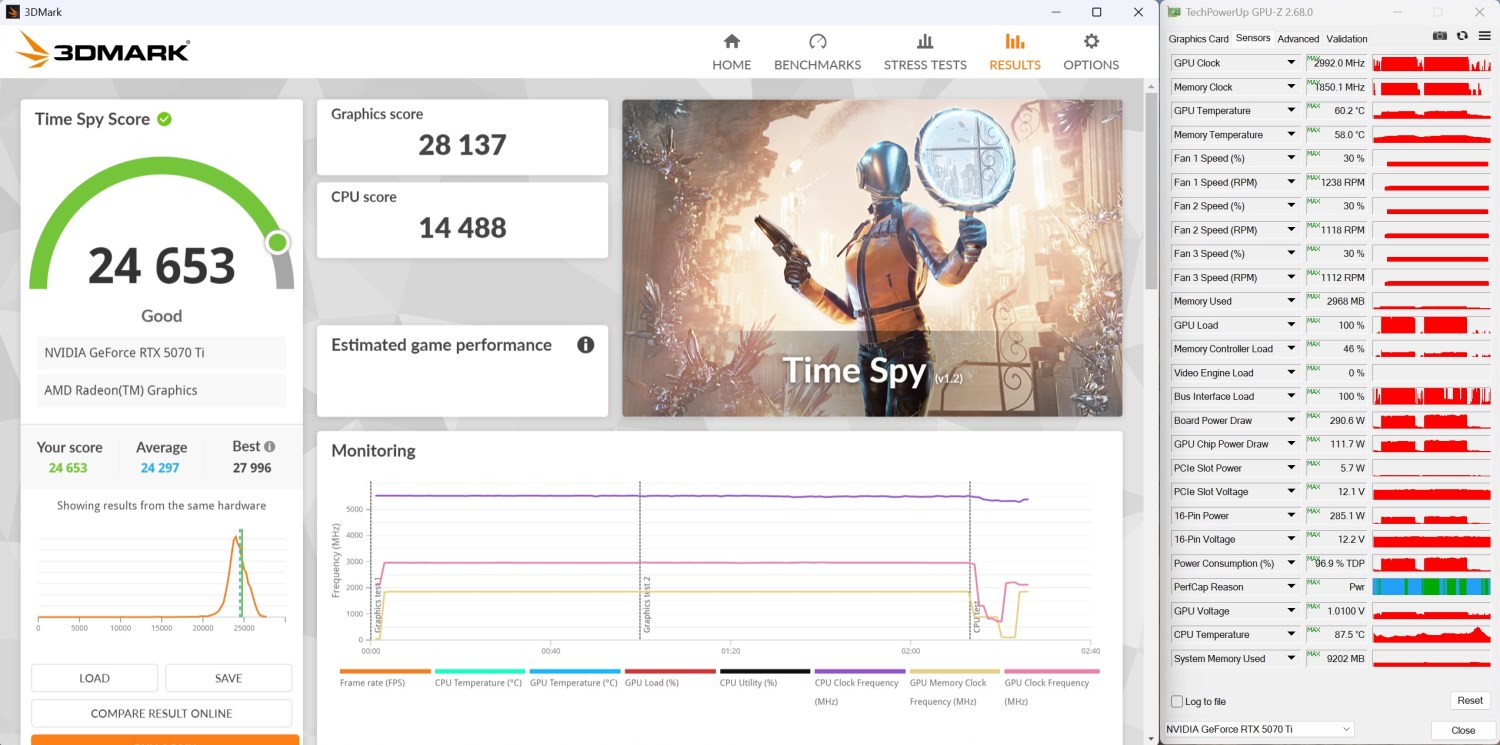Open the Memory Clock sensor dropdown
The height and width of the screenshot is (745, 1500).
(x=1291, y=87)
